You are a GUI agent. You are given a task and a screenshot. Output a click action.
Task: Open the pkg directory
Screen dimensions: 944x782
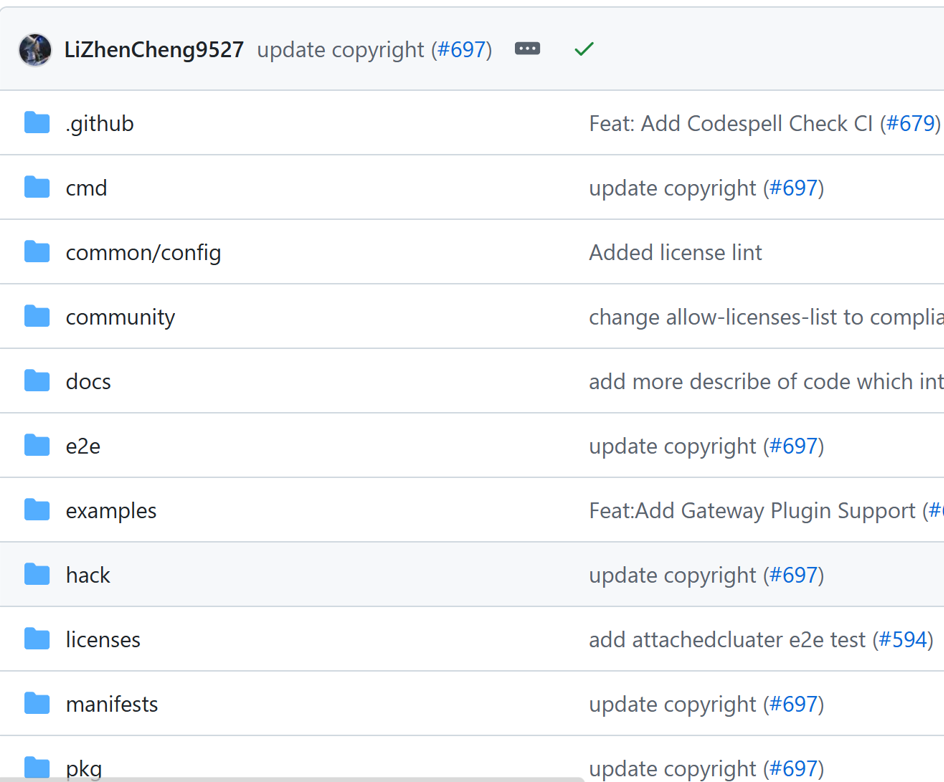click(84, 769)
